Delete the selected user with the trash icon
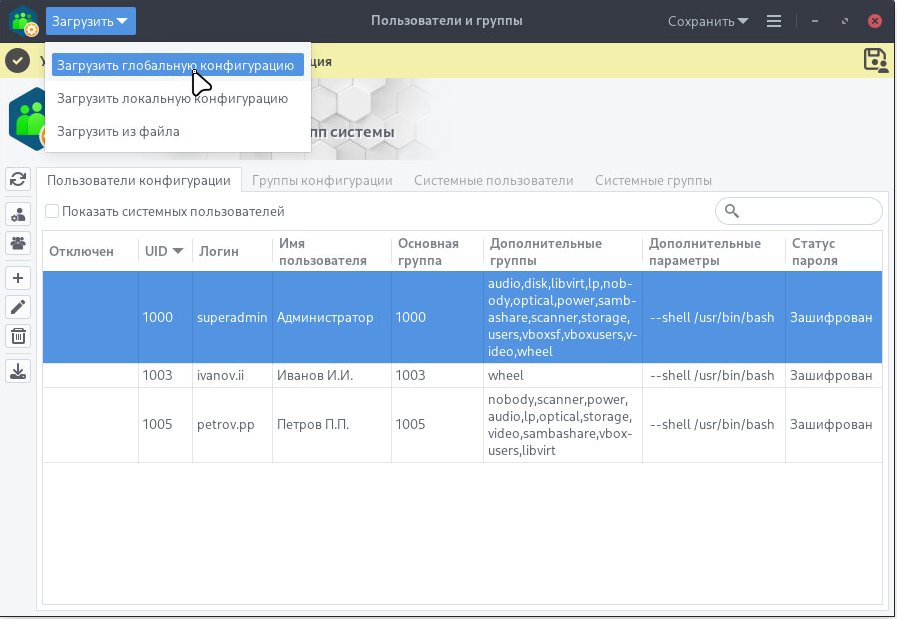 18,336
